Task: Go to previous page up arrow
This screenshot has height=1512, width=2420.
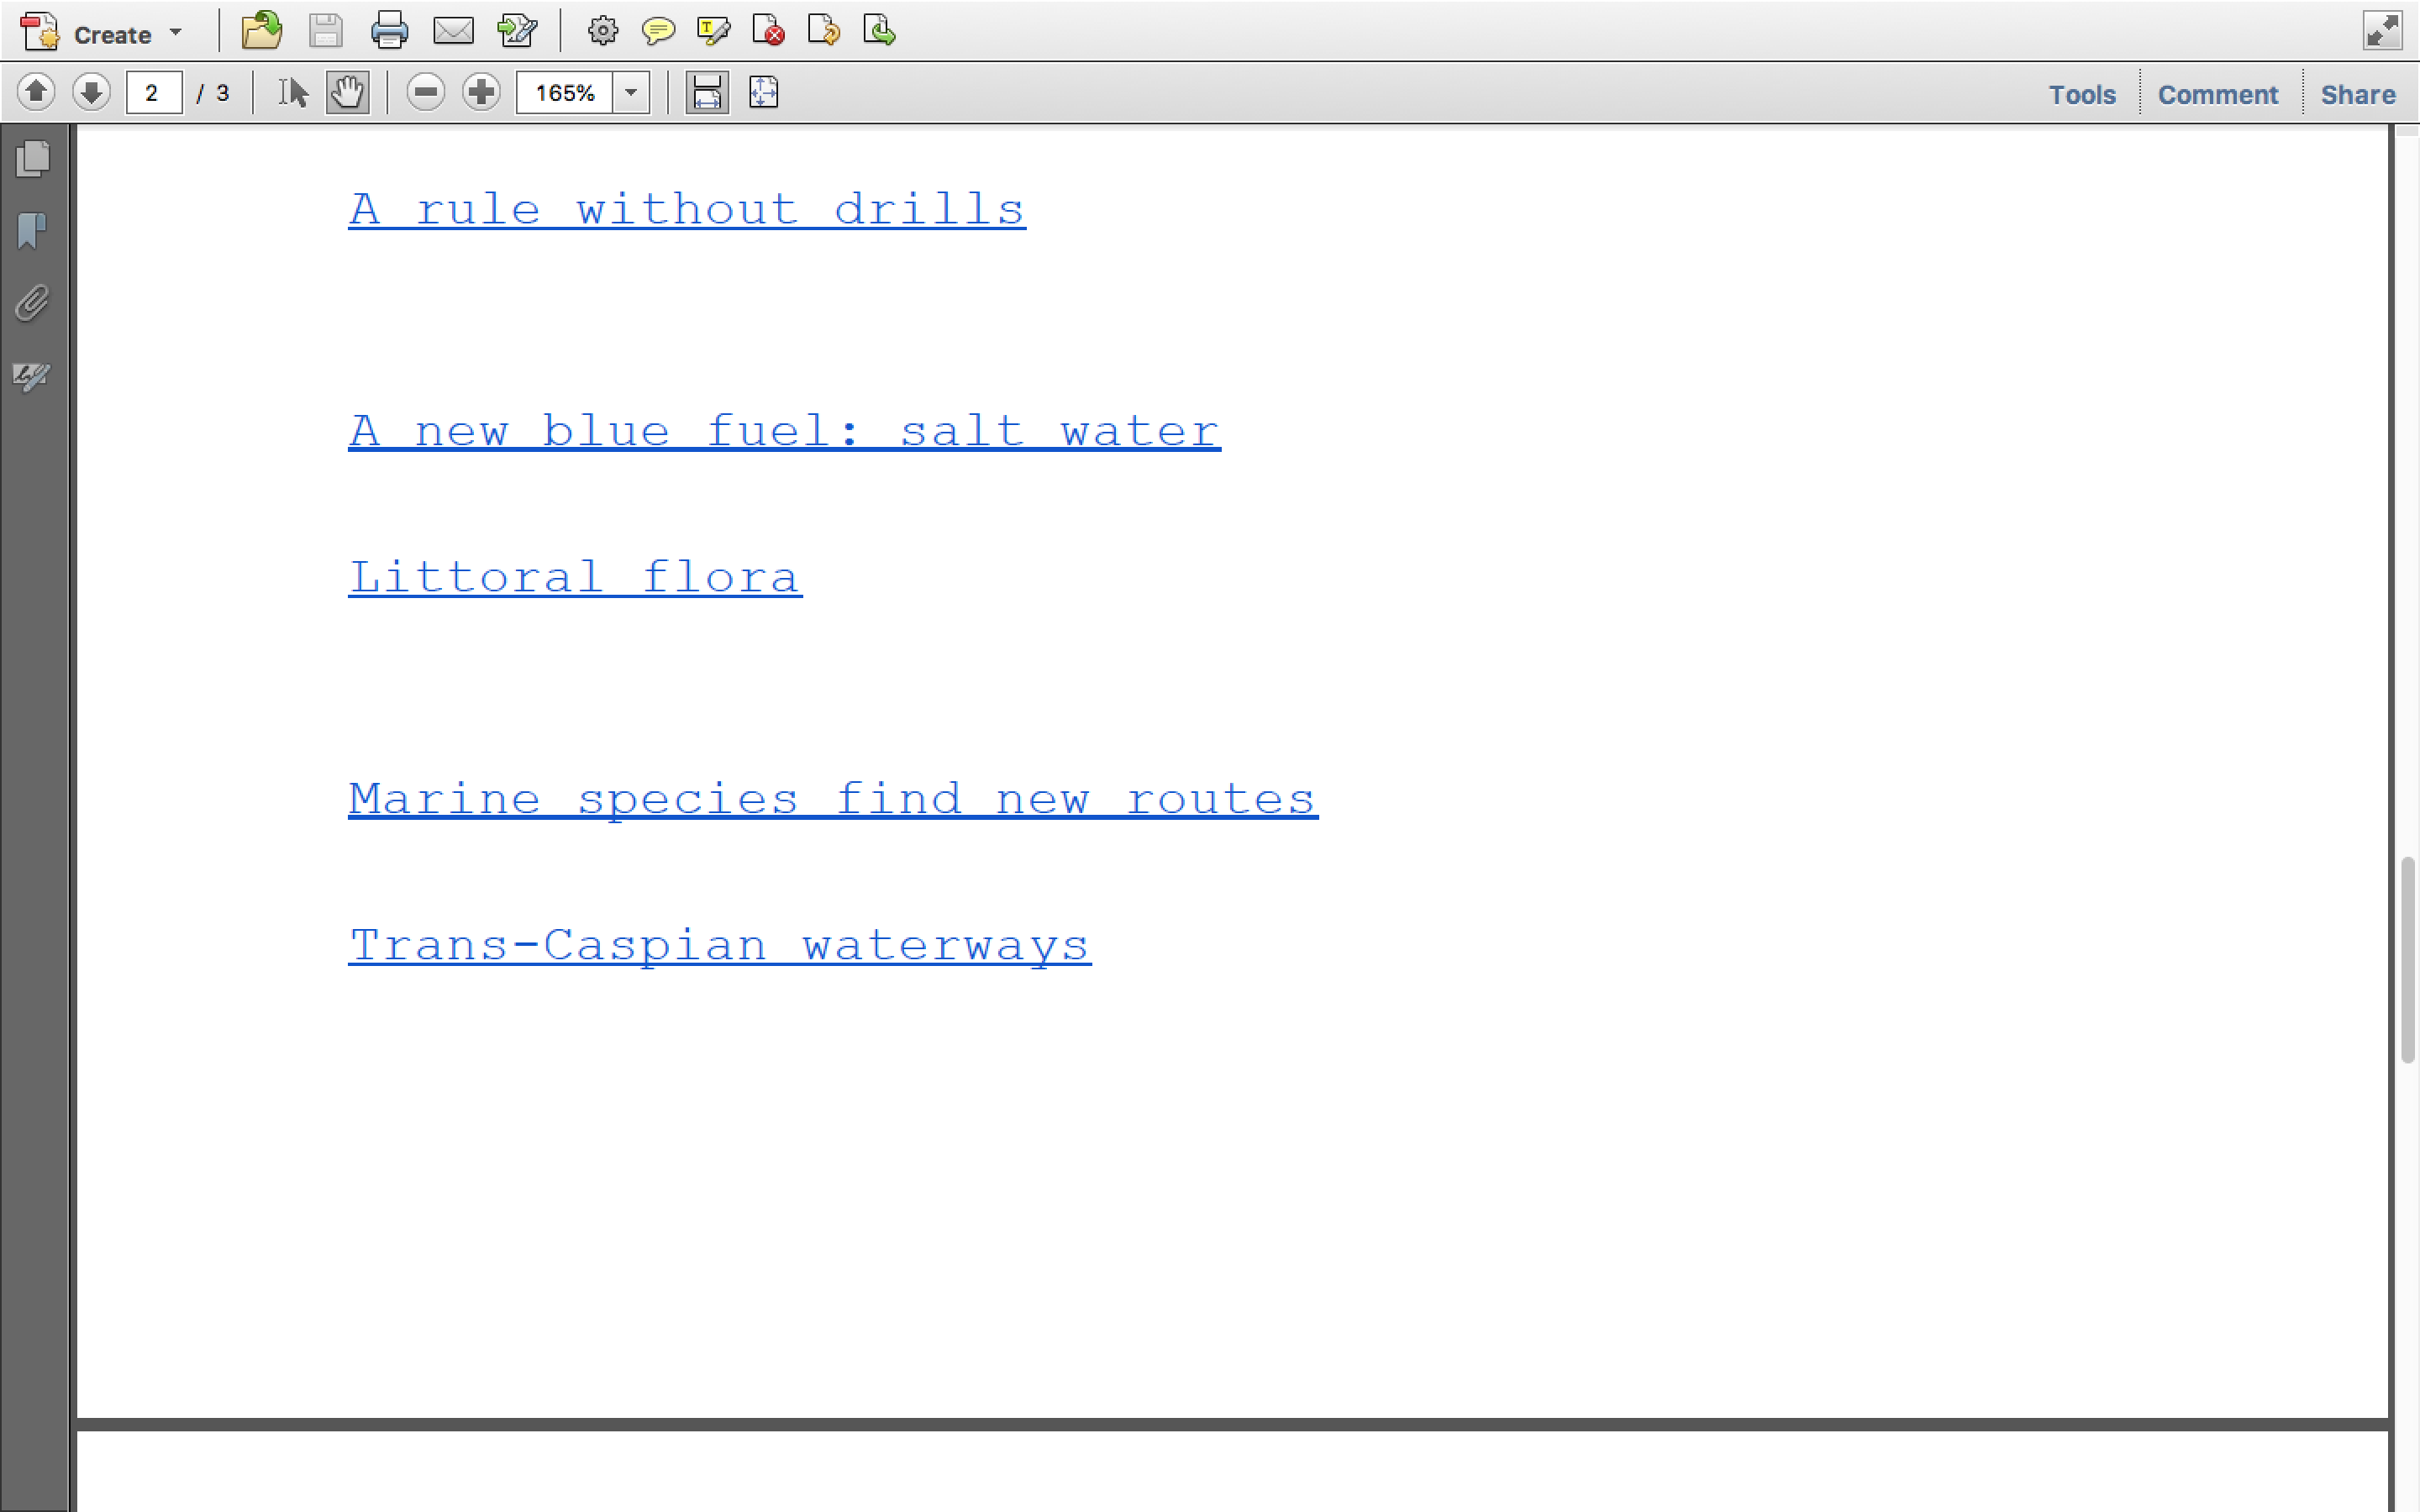Action: (x=36, y=92)
